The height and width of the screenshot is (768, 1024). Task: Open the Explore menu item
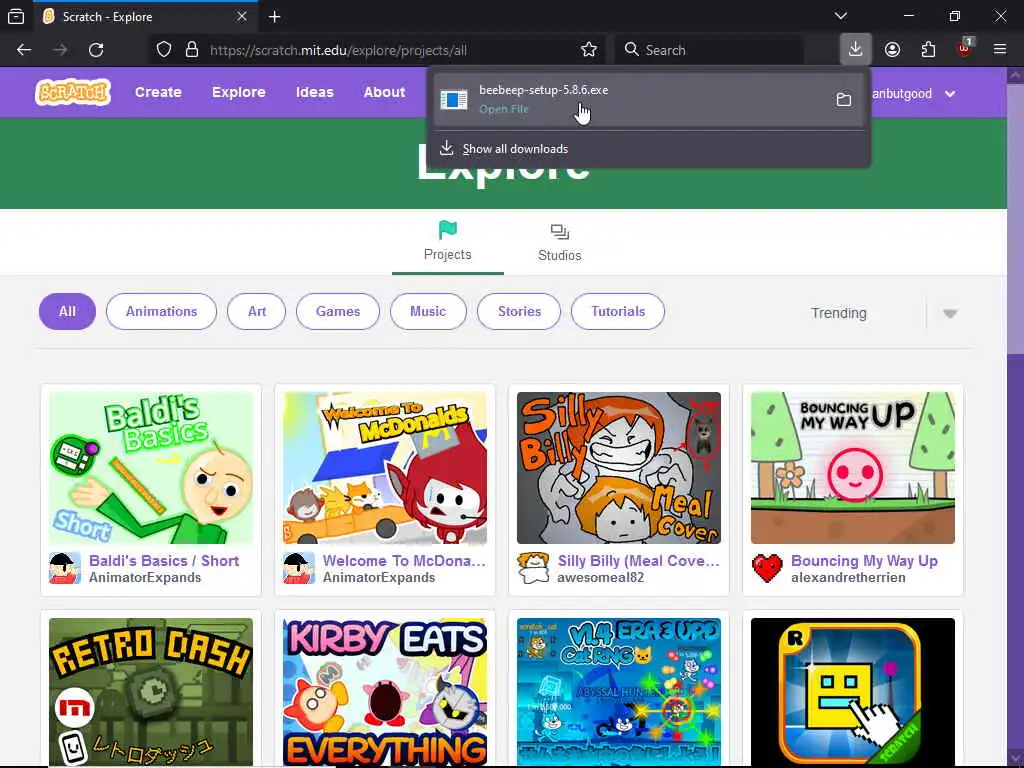pyautogui.click(x=238, y=92)
